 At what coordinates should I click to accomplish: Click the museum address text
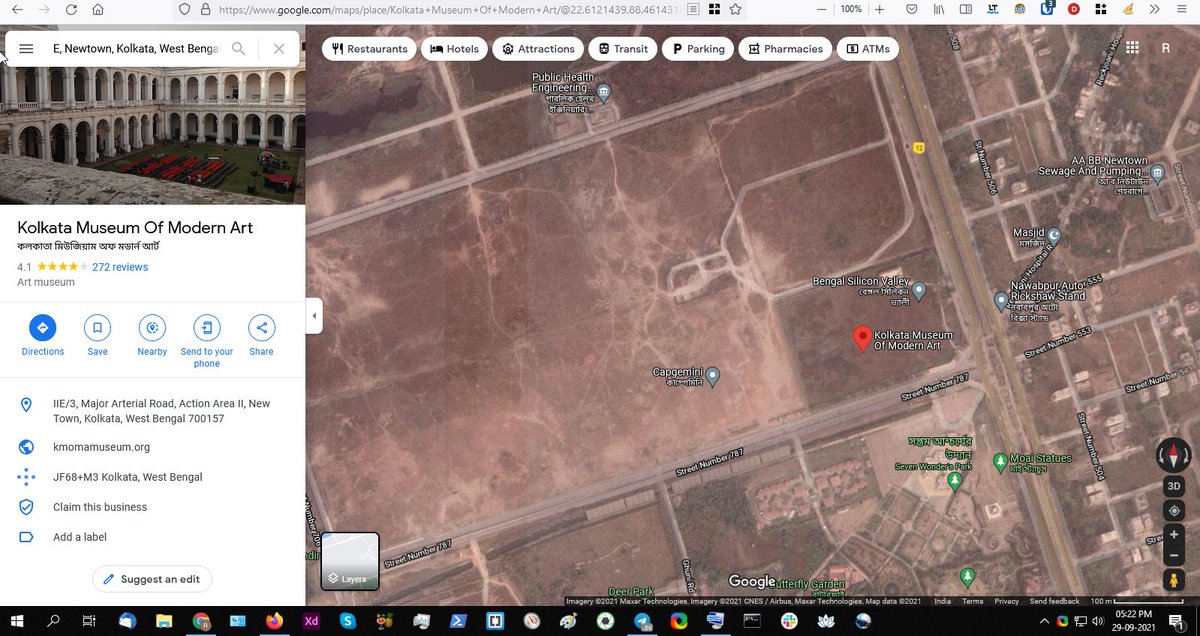161,411
